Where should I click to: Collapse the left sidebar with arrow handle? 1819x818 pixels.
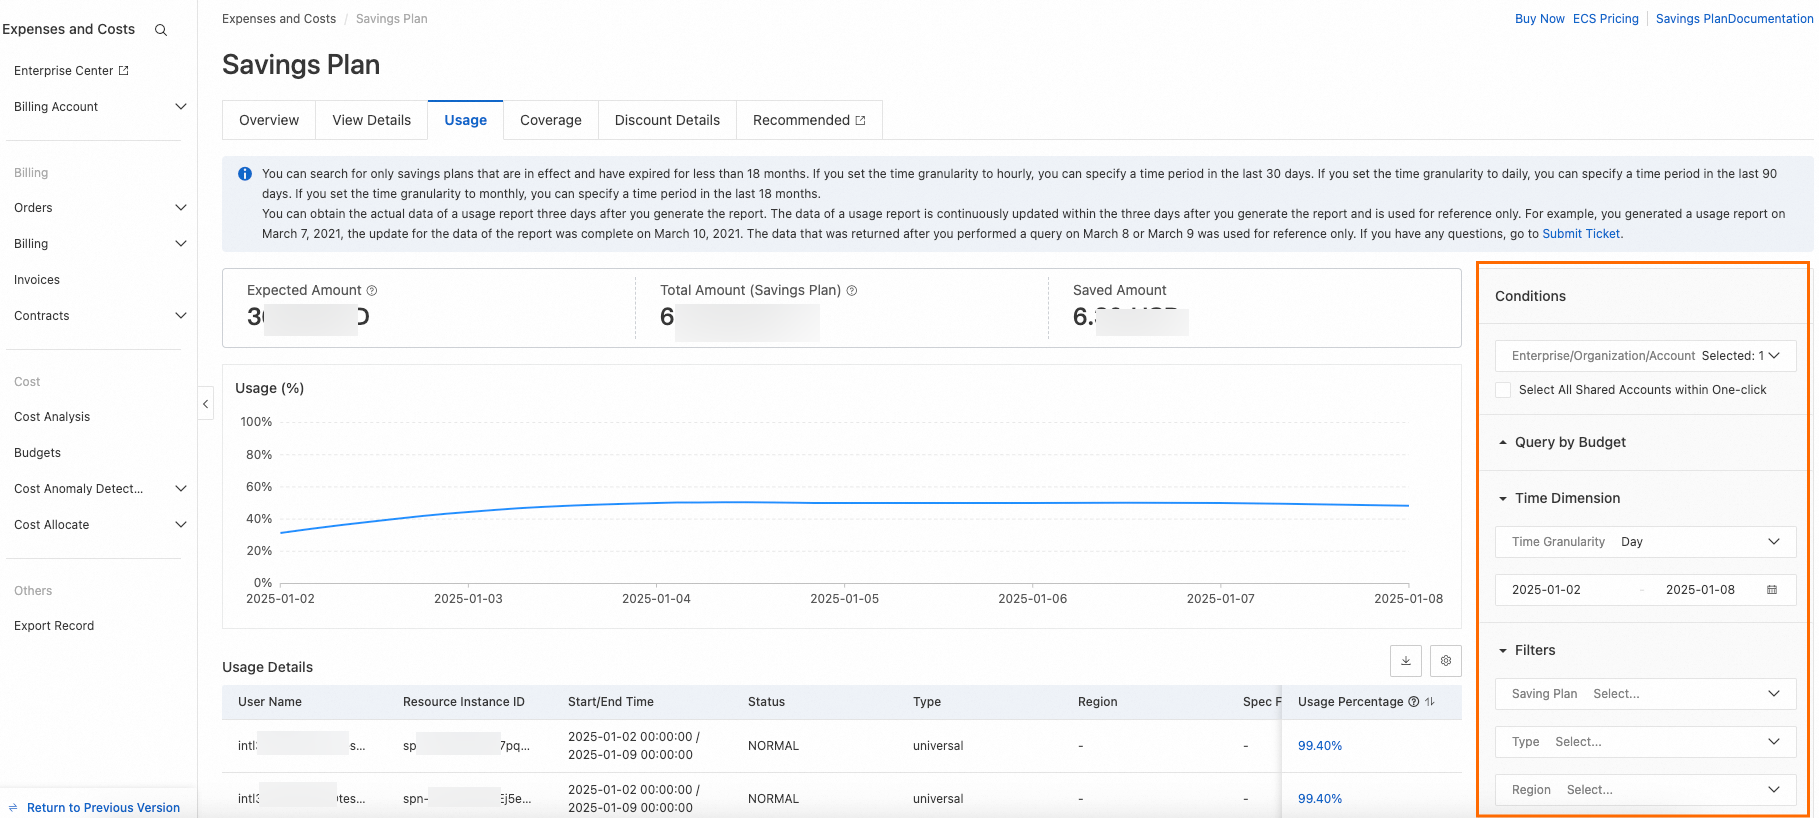(x=205, y=403)
